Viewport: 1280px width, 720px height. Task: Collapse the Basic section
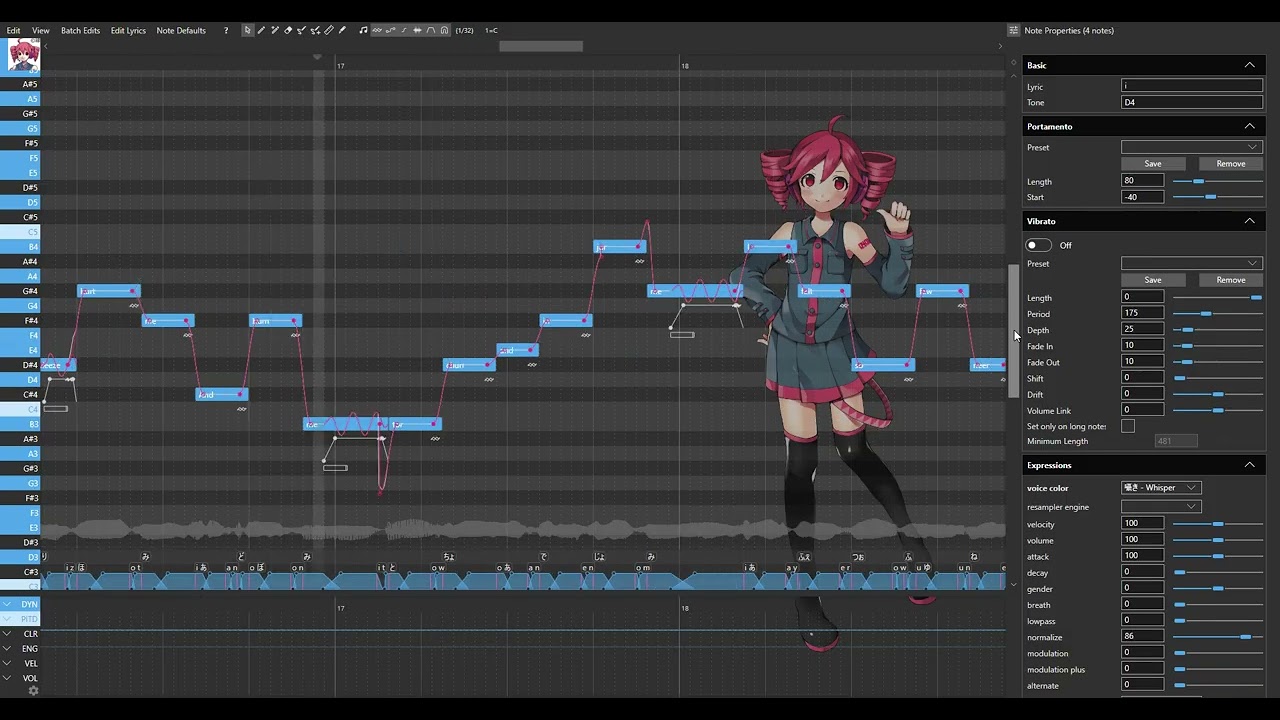pyautogui.click(x=1249, y=65)
